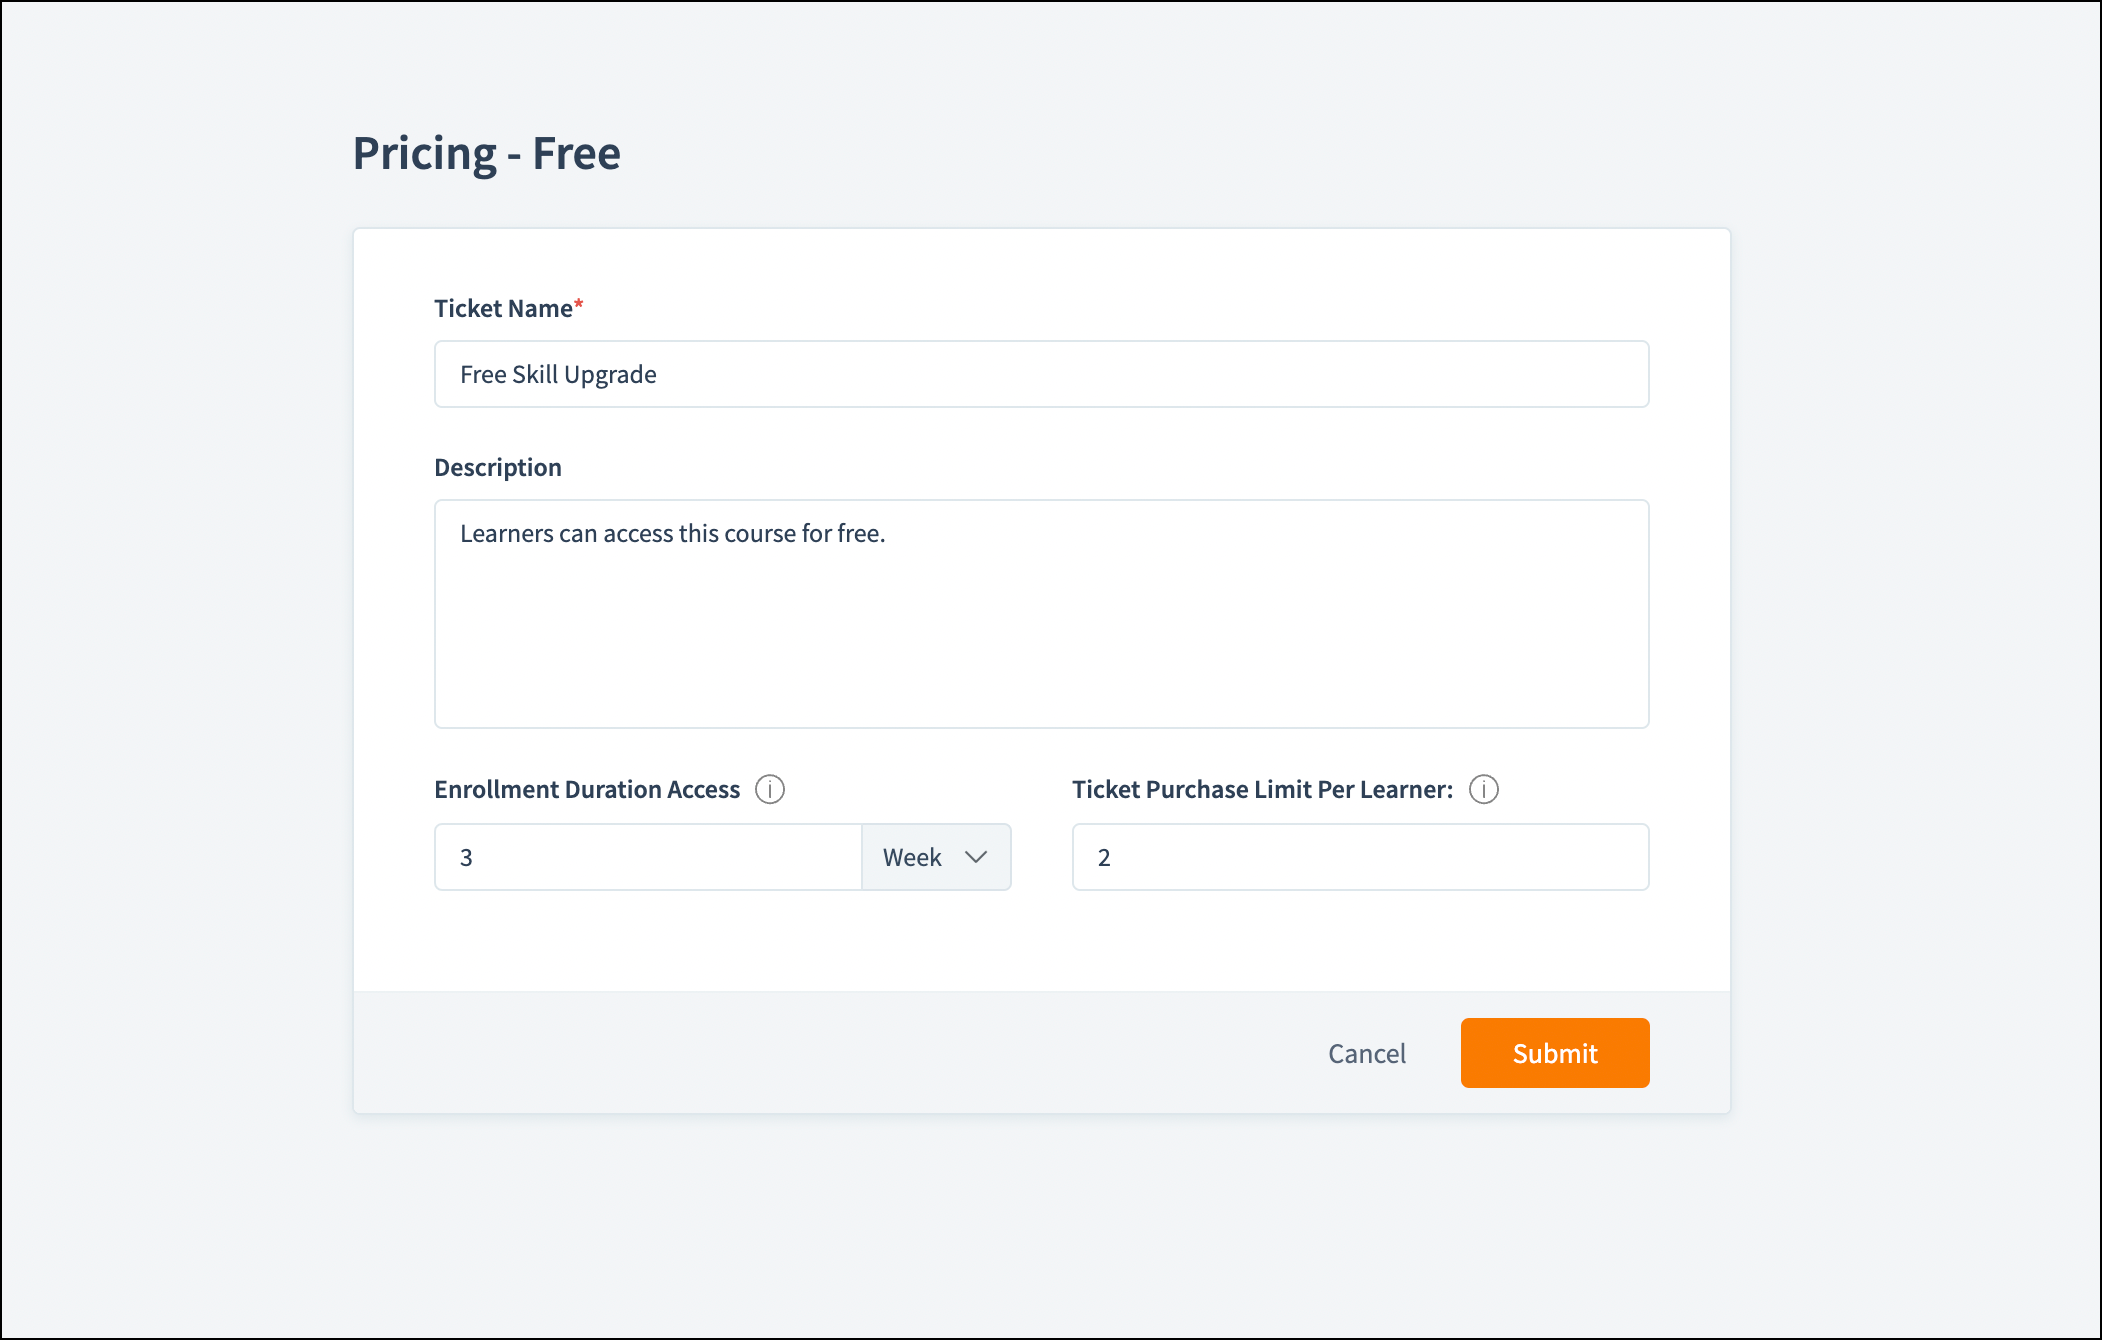Screen dimensions: 2102x1340
Task: Click the red required asterisk by Ticket Name
Action: (579, 305)
